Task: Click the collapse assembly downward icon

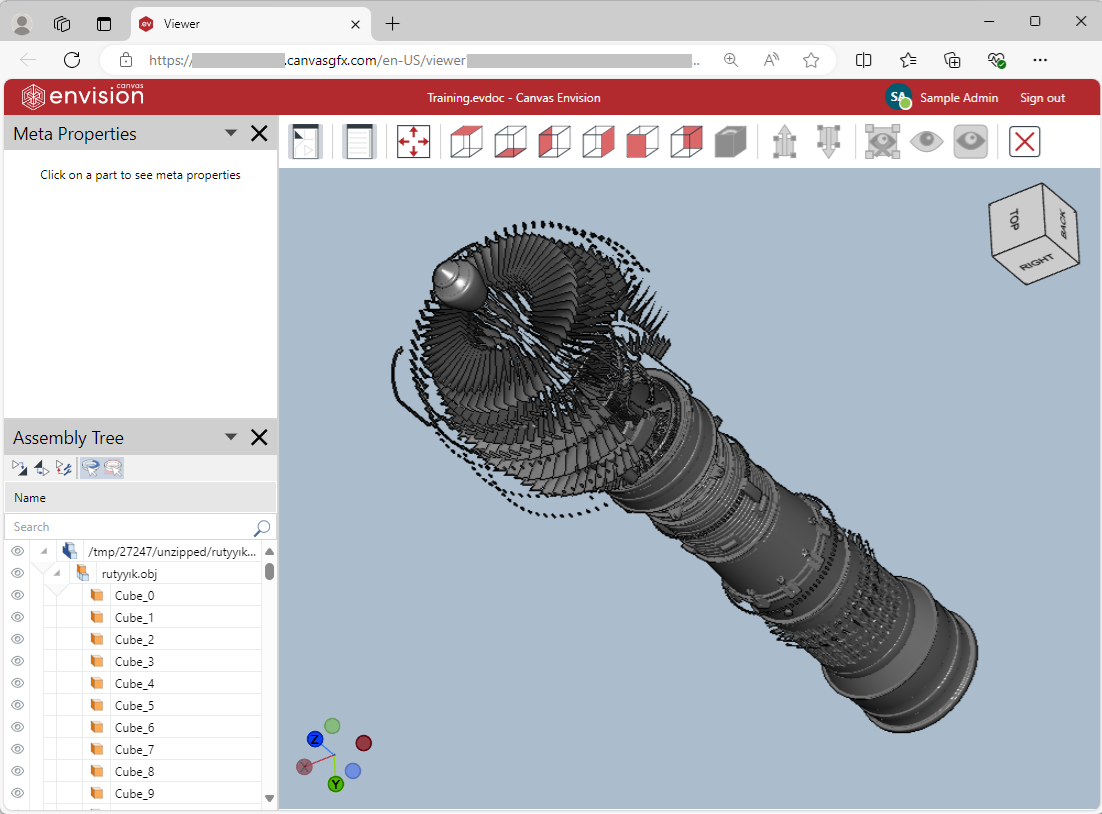Action: coord(828,141)
